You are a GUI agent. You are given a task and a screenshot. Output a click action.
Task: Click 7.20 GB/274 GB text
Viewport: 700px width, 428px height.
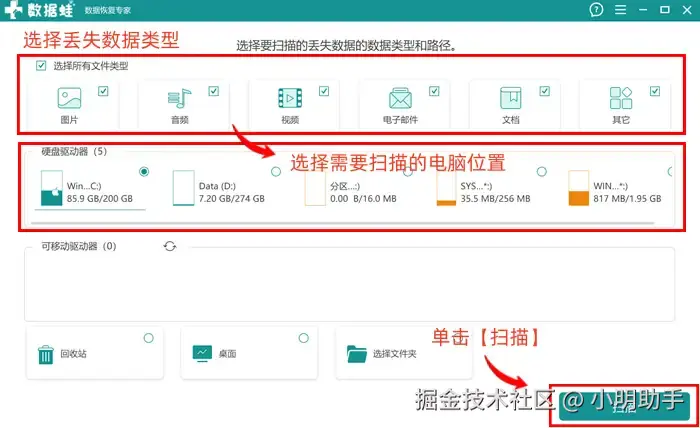pyautogui.click(x=232, y=199)
